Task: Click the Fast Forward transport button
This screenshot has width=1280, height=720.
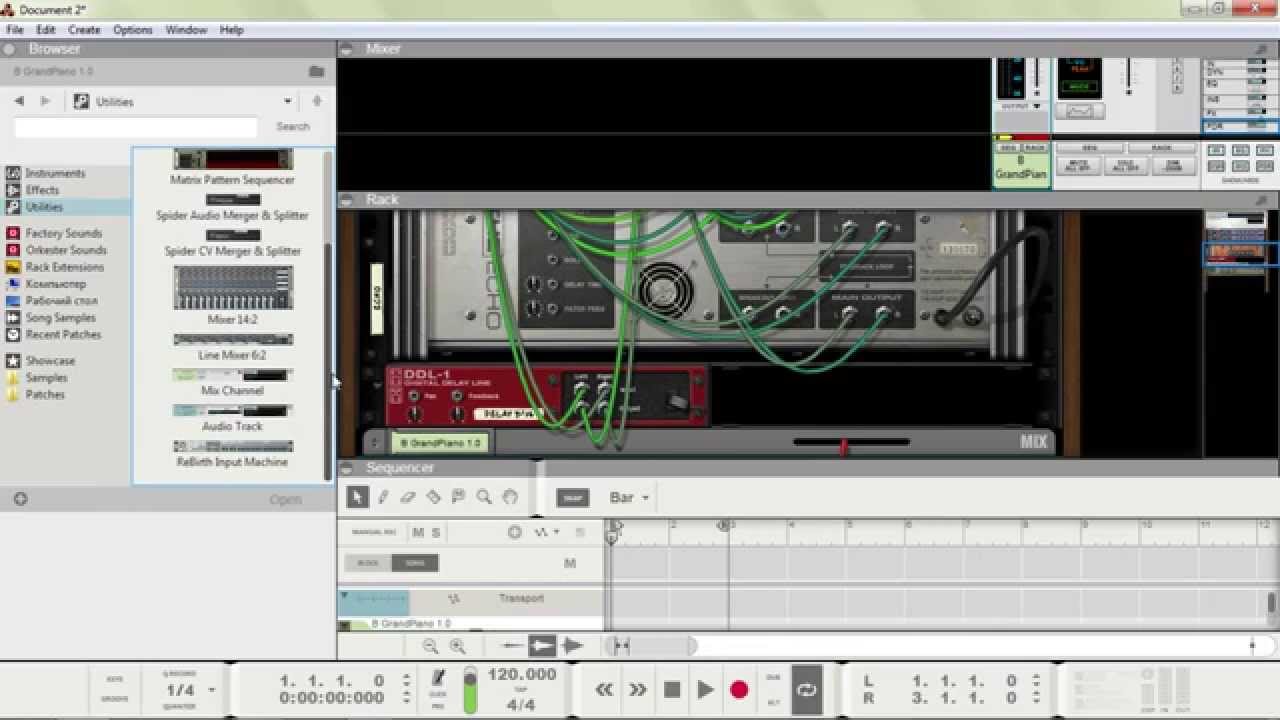Action: tap(638, 689)
